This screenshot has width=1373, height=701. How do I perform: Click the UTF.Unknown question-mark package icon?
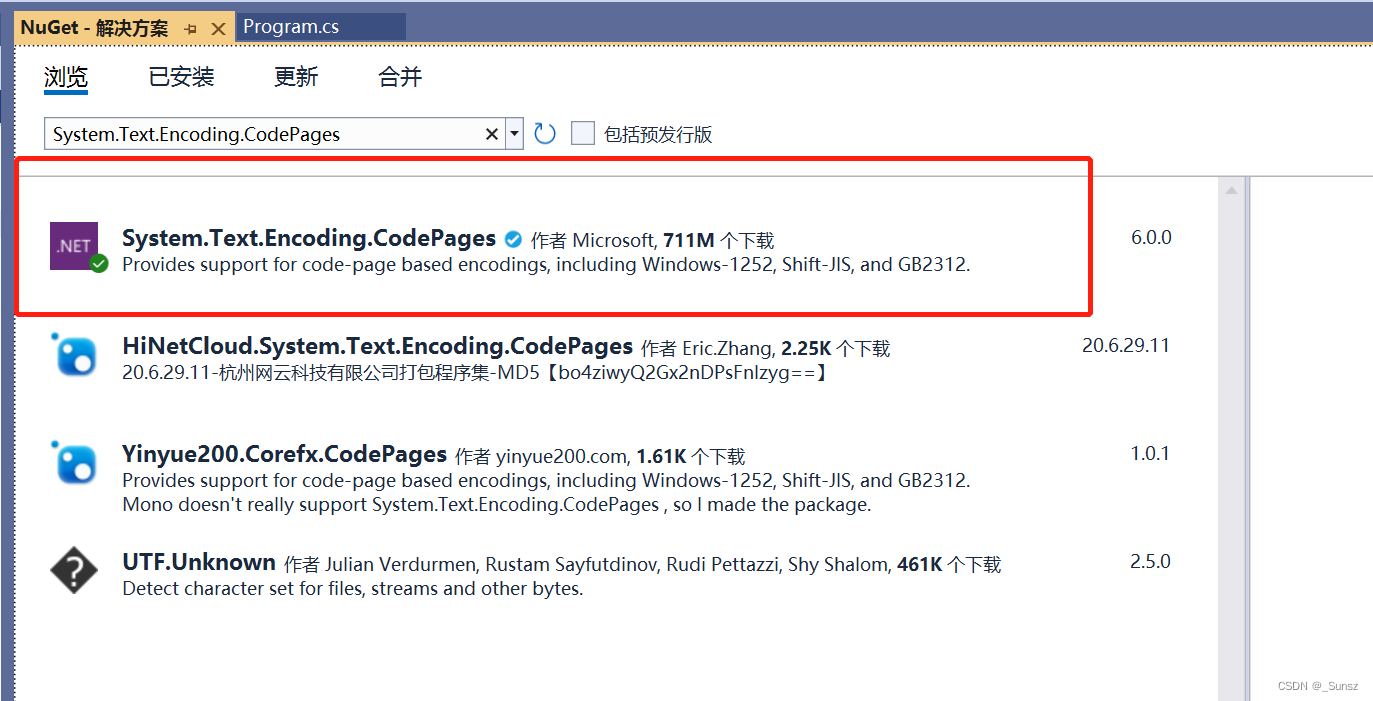[72, 571]
